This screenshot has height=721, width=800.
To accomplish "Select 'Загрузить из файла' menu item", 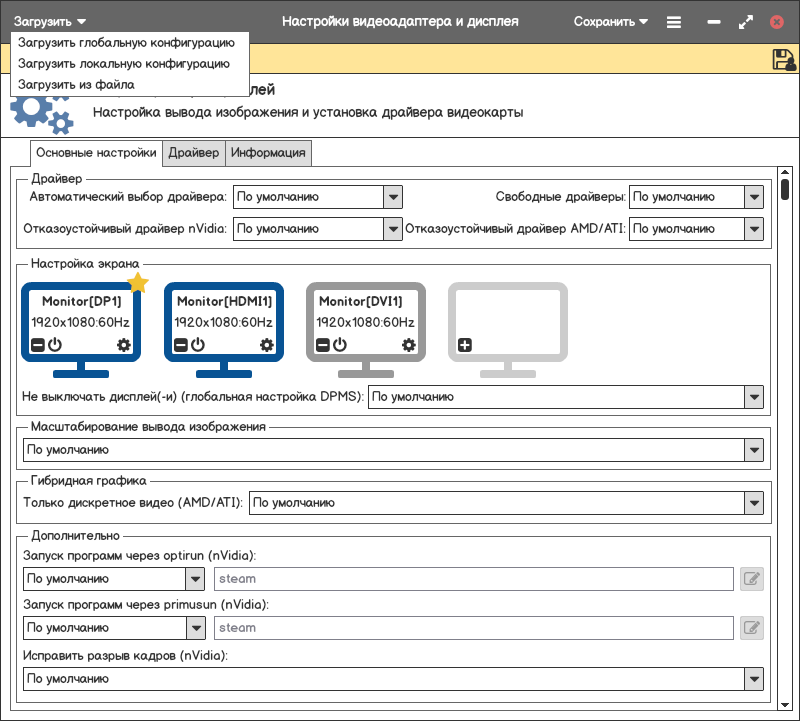I will [76, 84].
